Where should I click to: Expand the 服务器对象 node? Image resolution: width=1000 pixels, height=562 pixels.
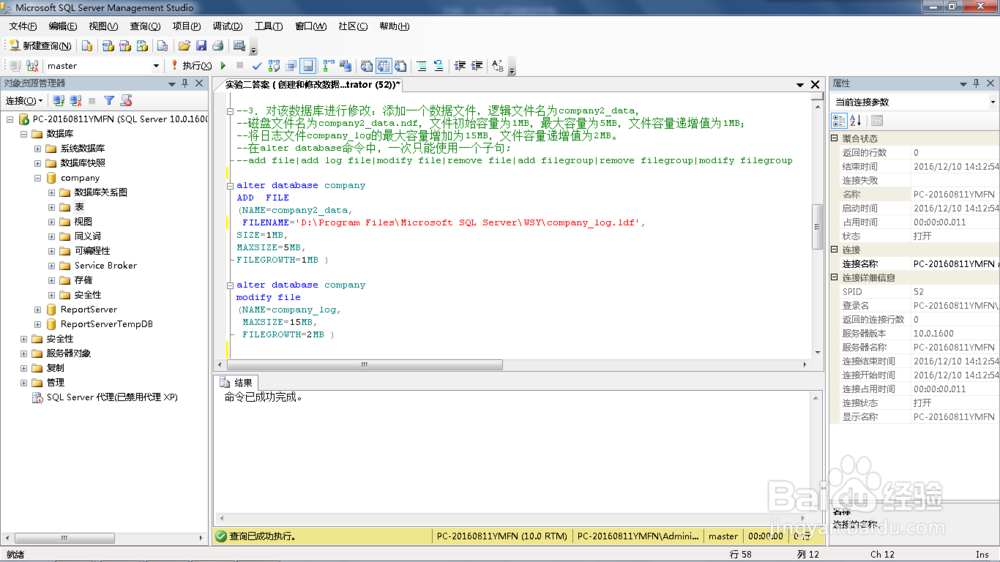click(24, 353)
